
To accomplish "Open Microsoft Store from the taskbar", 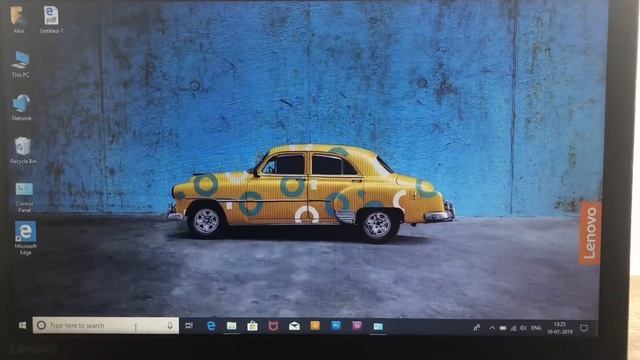I will click(x=252, y=326).
